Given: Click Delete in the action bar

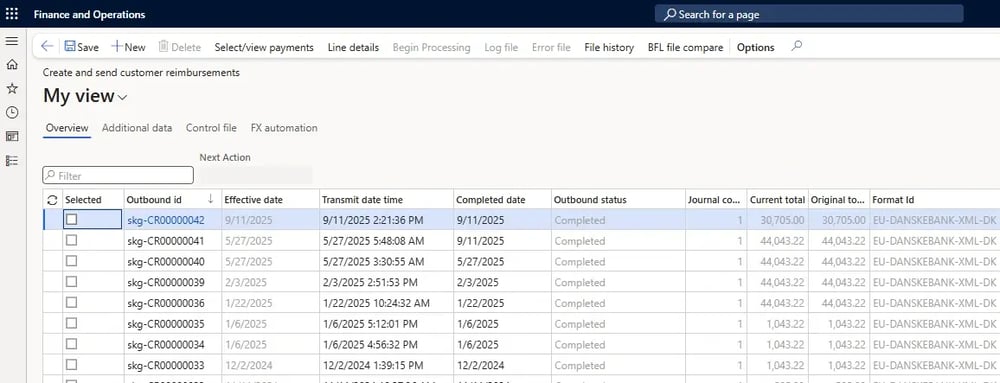Looking at the screenshot, I should point(179,47).
